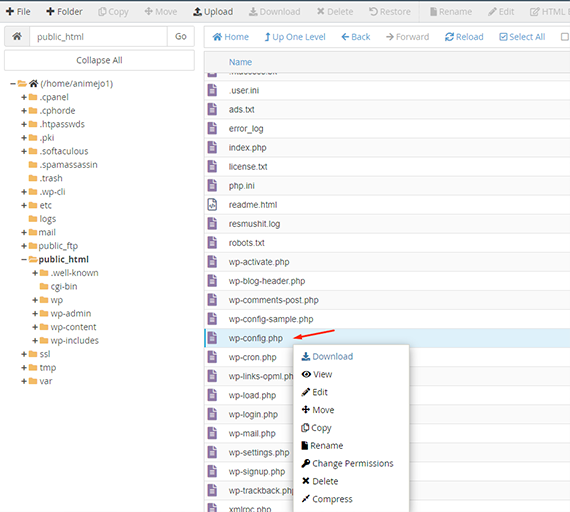570x512 pixels.
Task: Click the Move toolbar button
Action: pos(161,12)
